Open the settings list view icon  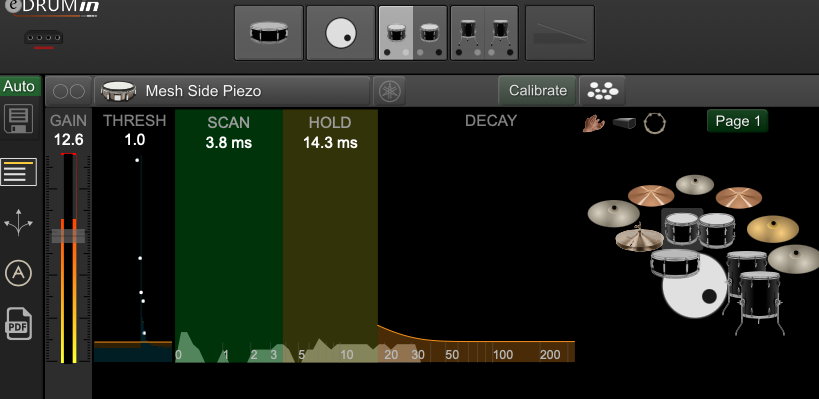pos(18,172)
